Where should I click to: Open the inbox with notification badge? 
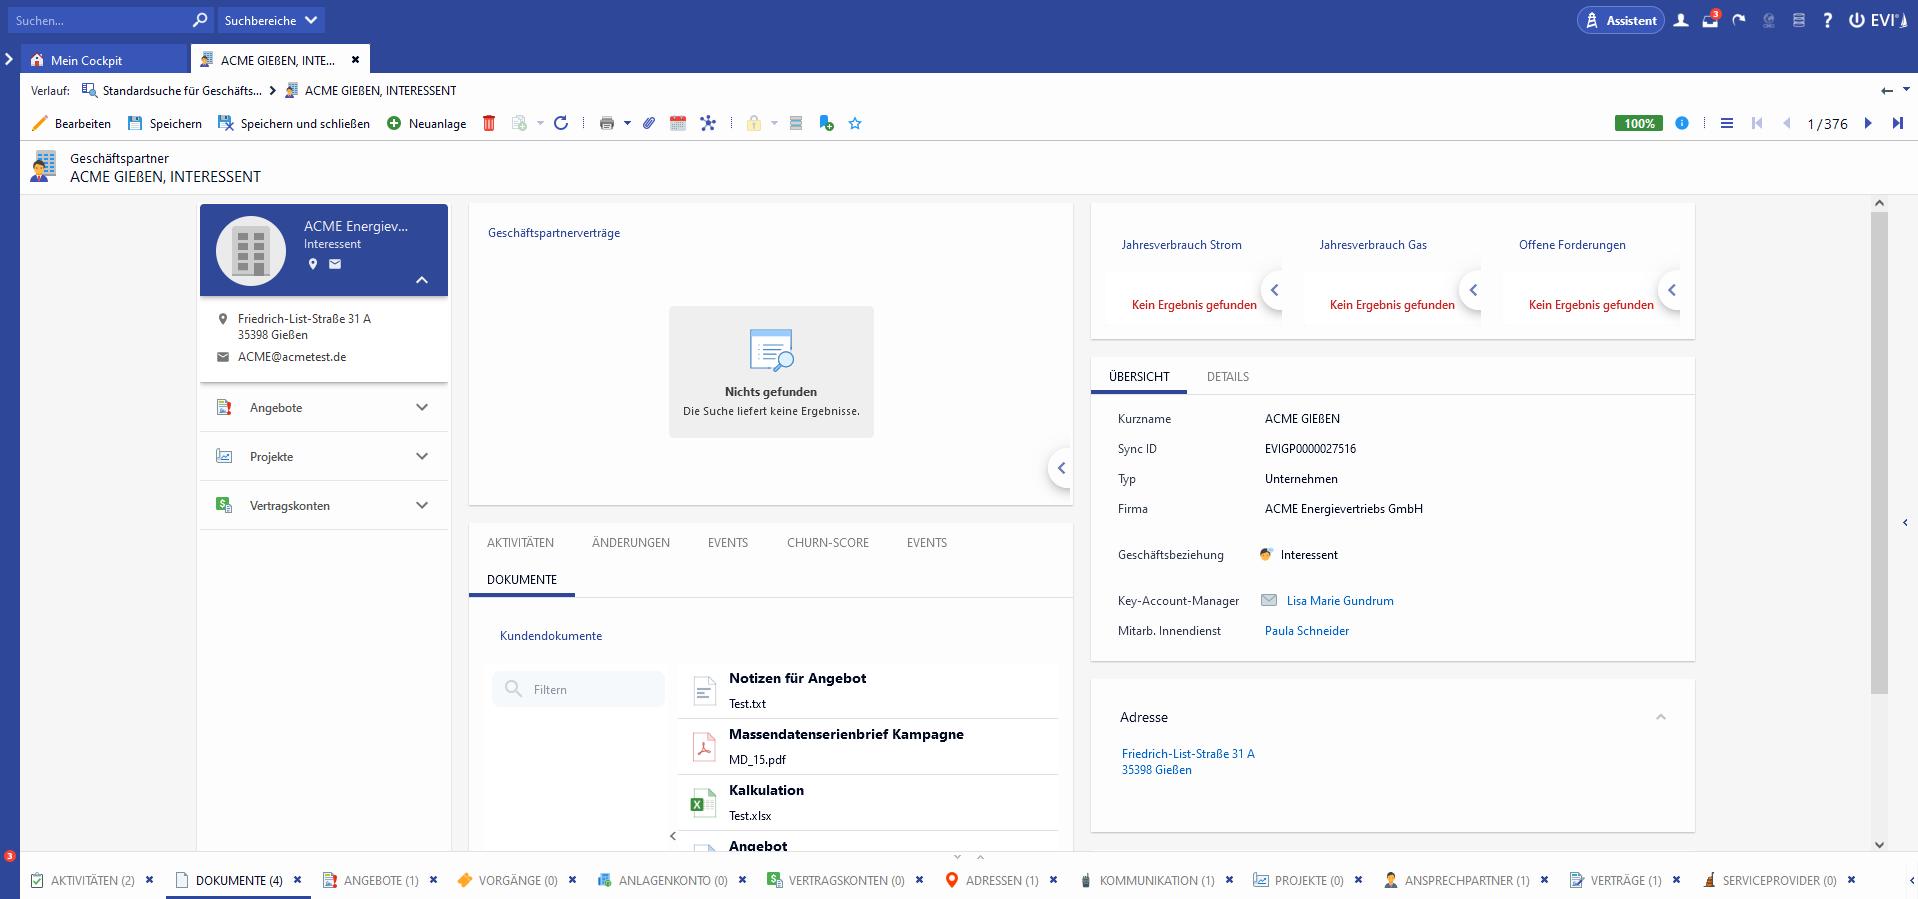tap(1710, 20)
